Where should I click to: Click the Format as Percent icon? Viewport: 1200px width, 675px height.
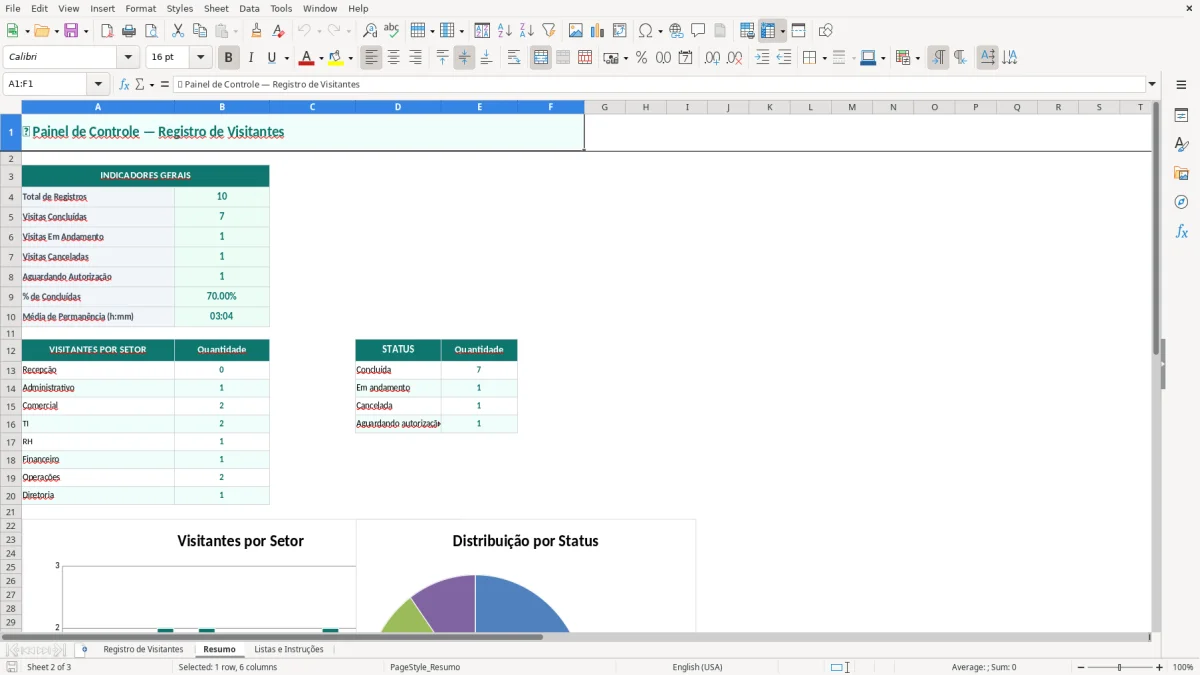click(641, 58)
